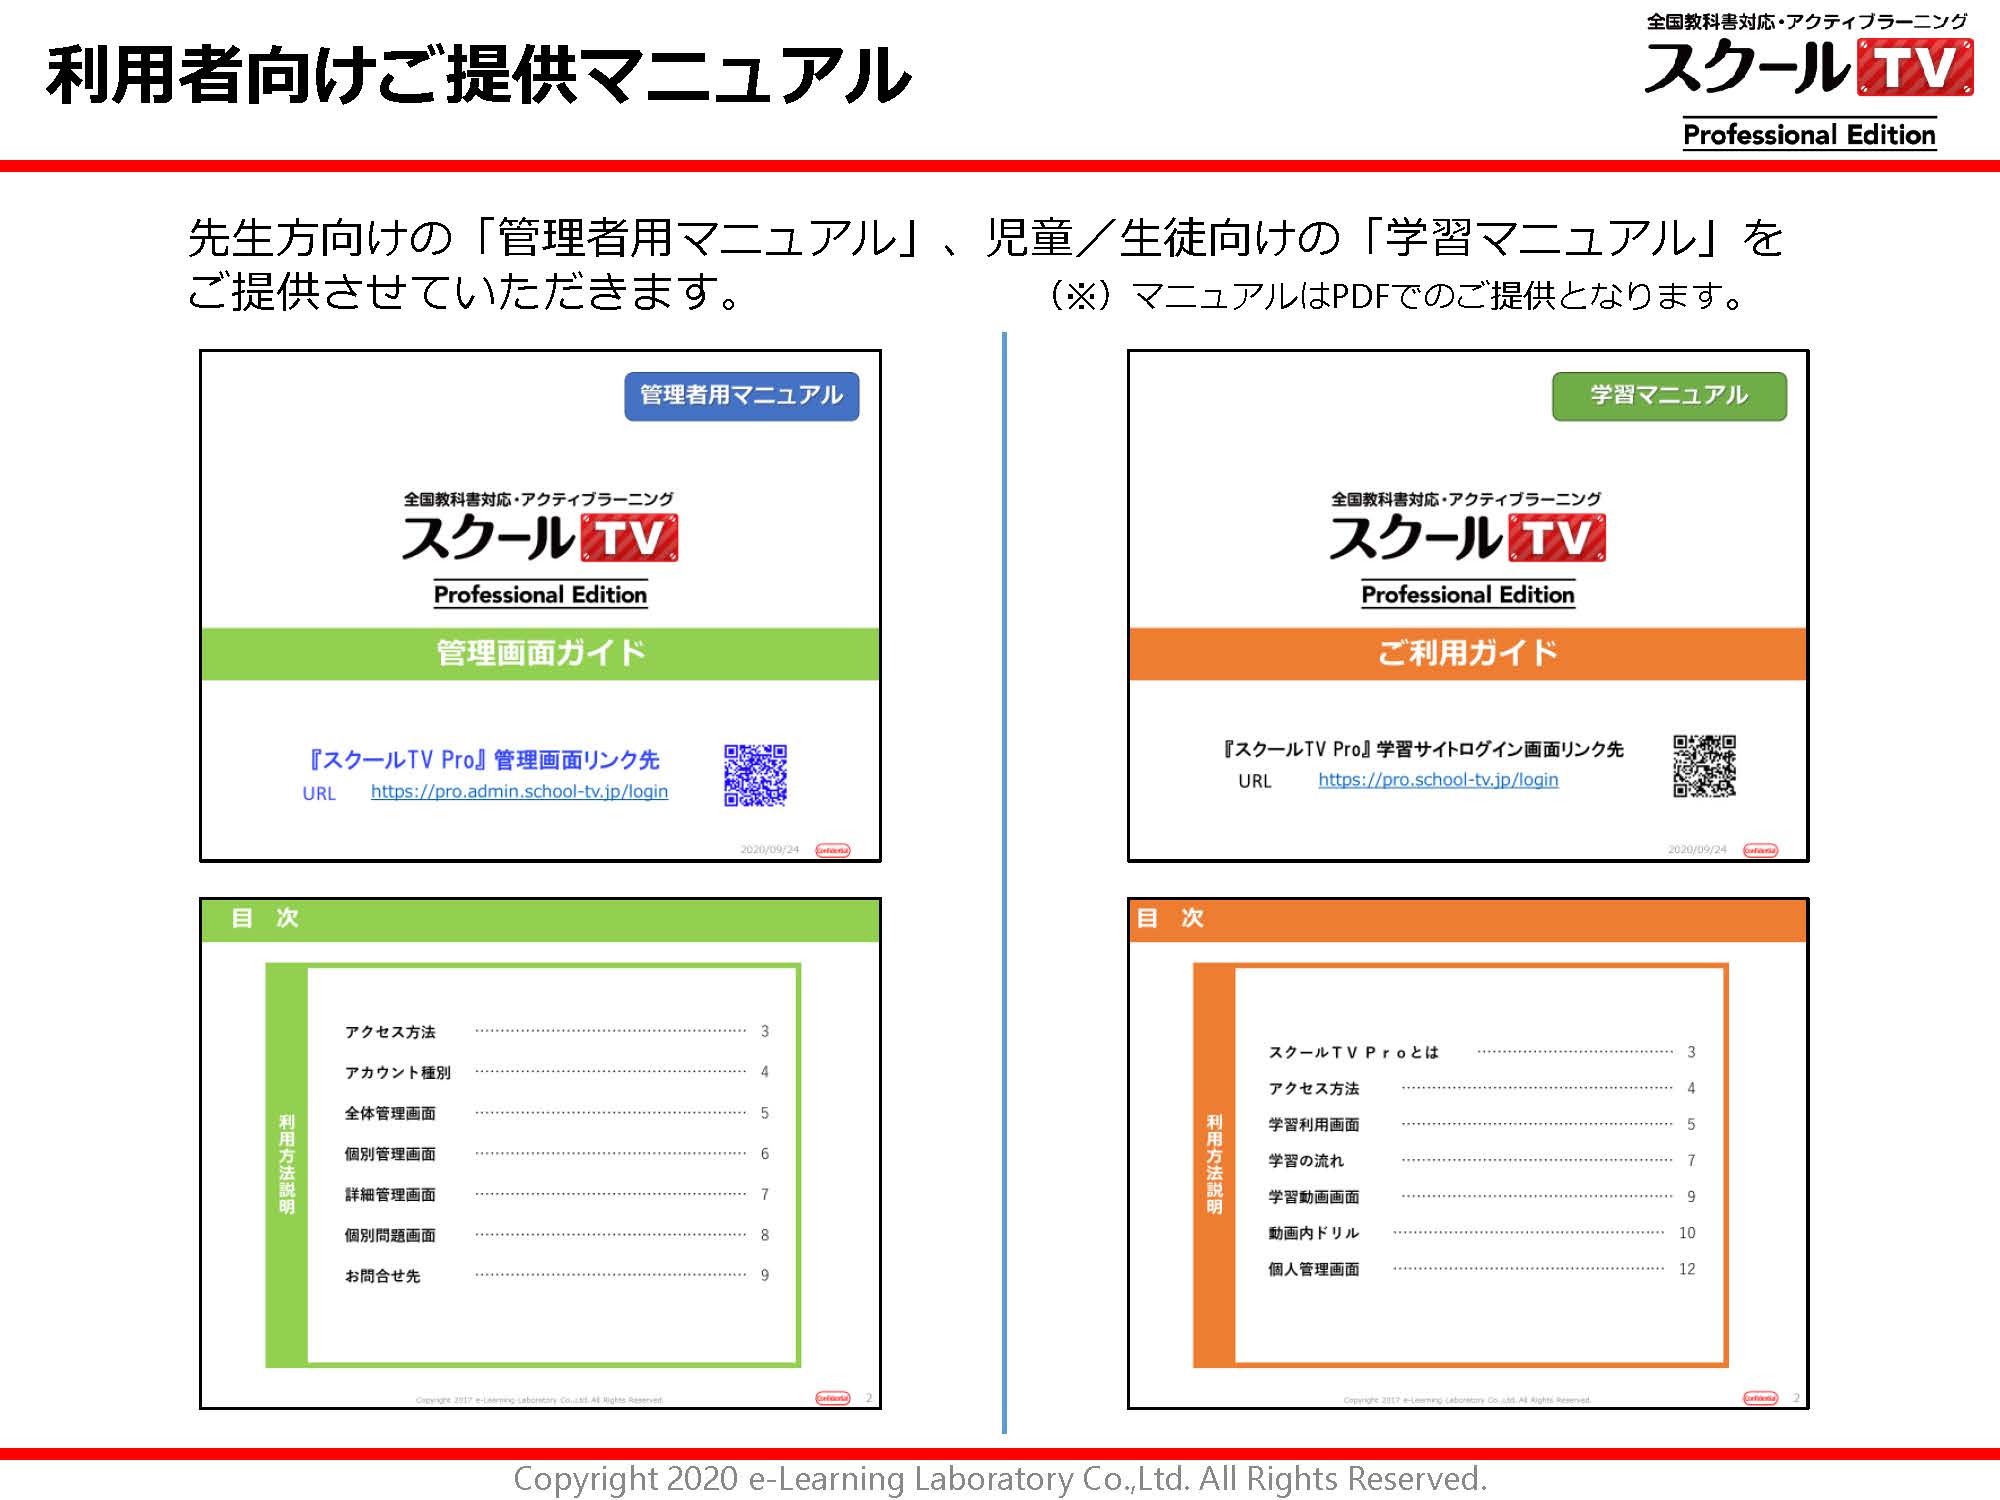Viewport: 2000px width, 1500px height.
Task: Click the Confidential stamp on learning manual cover
Action: (x=1760, y=850)
